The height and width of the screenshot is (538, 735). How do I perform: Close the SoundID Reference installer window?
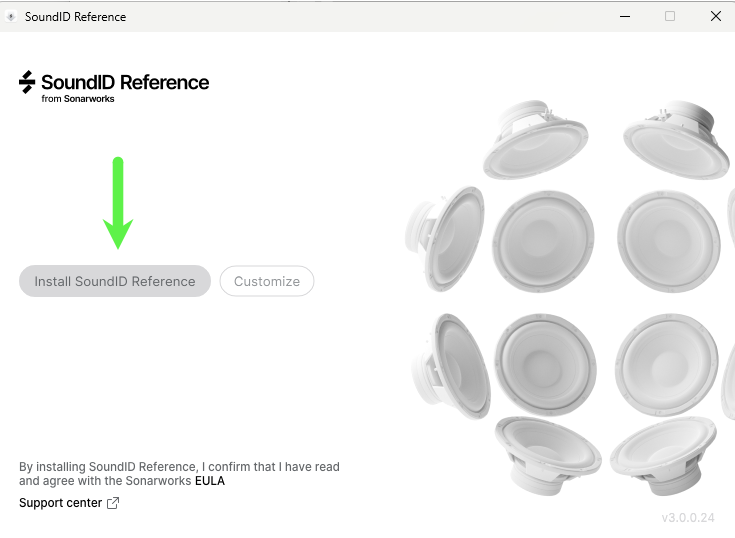coord(716,16)
